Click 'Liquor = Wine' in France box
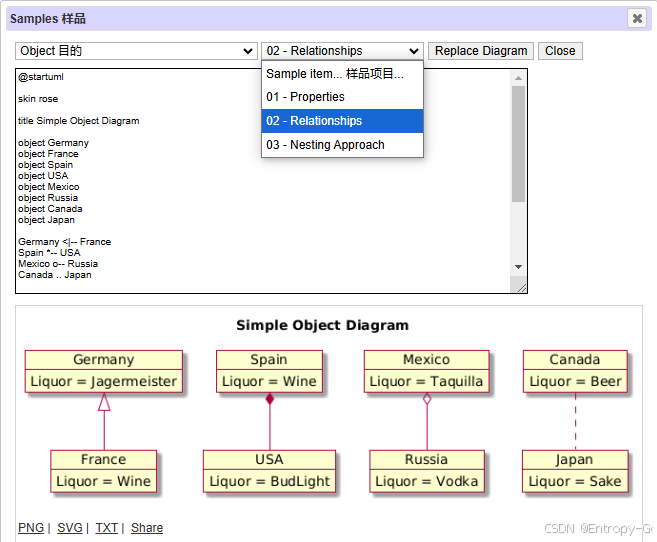 click(103, 481)
